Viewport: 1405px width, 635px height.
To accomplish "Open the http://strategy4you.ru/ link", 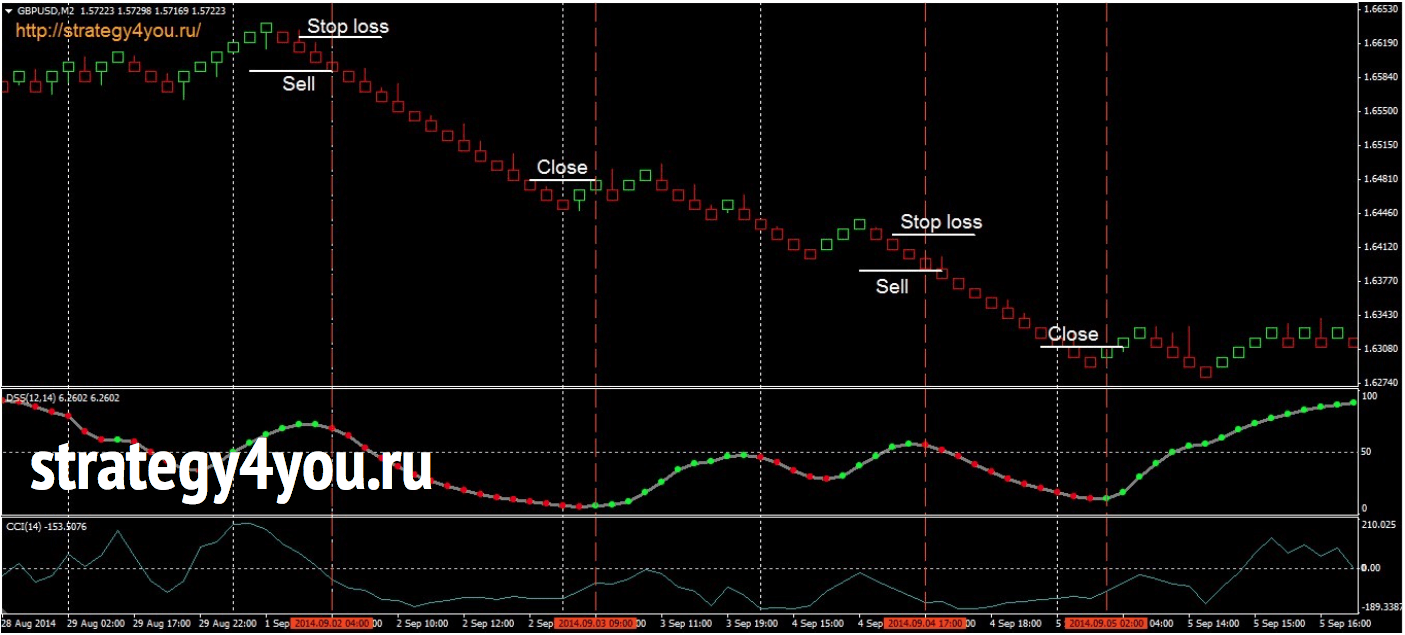I will pyautogui.click(x=108, y=31).
